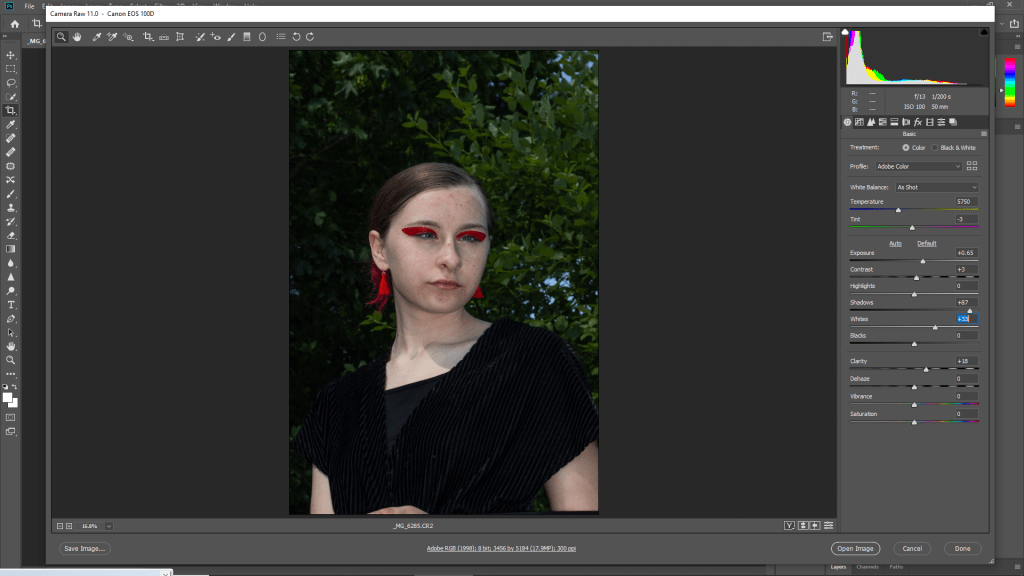Choose the Crop tool in Camera Raw
This screenshot has height=576, width=1024.
click(x=147, y=37)
